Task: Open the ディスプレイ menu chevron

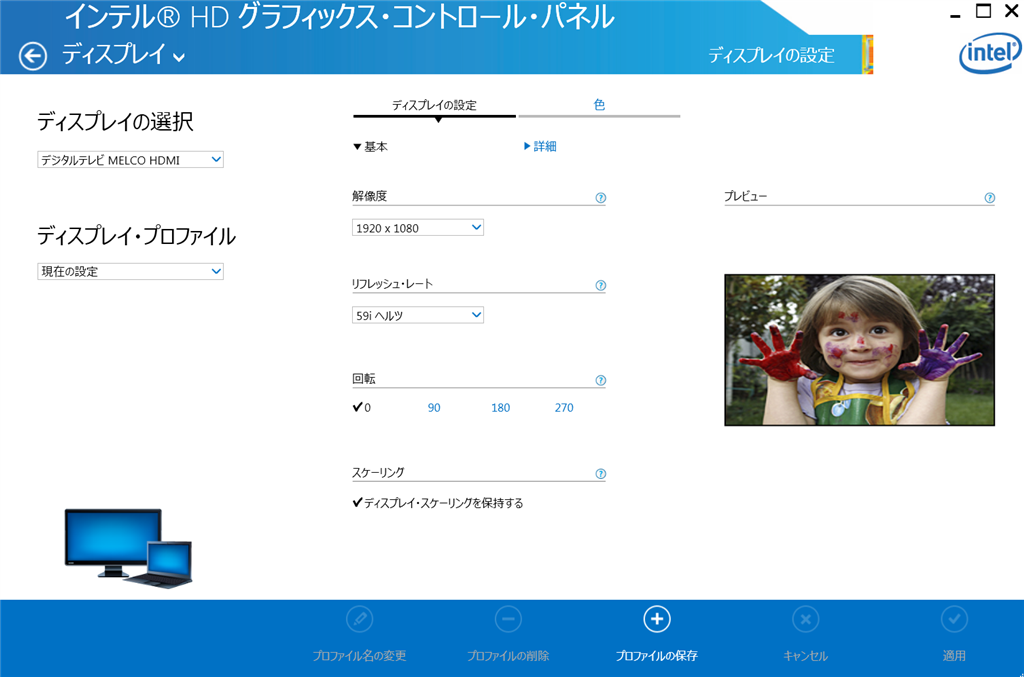Action: point(179,57)
